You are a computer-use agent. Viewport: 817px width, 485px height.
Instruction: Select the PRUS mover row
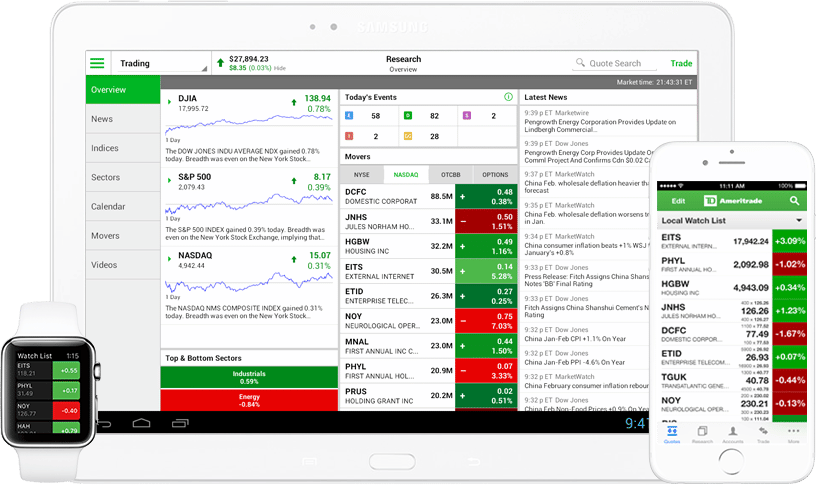[x=428, y=395]
